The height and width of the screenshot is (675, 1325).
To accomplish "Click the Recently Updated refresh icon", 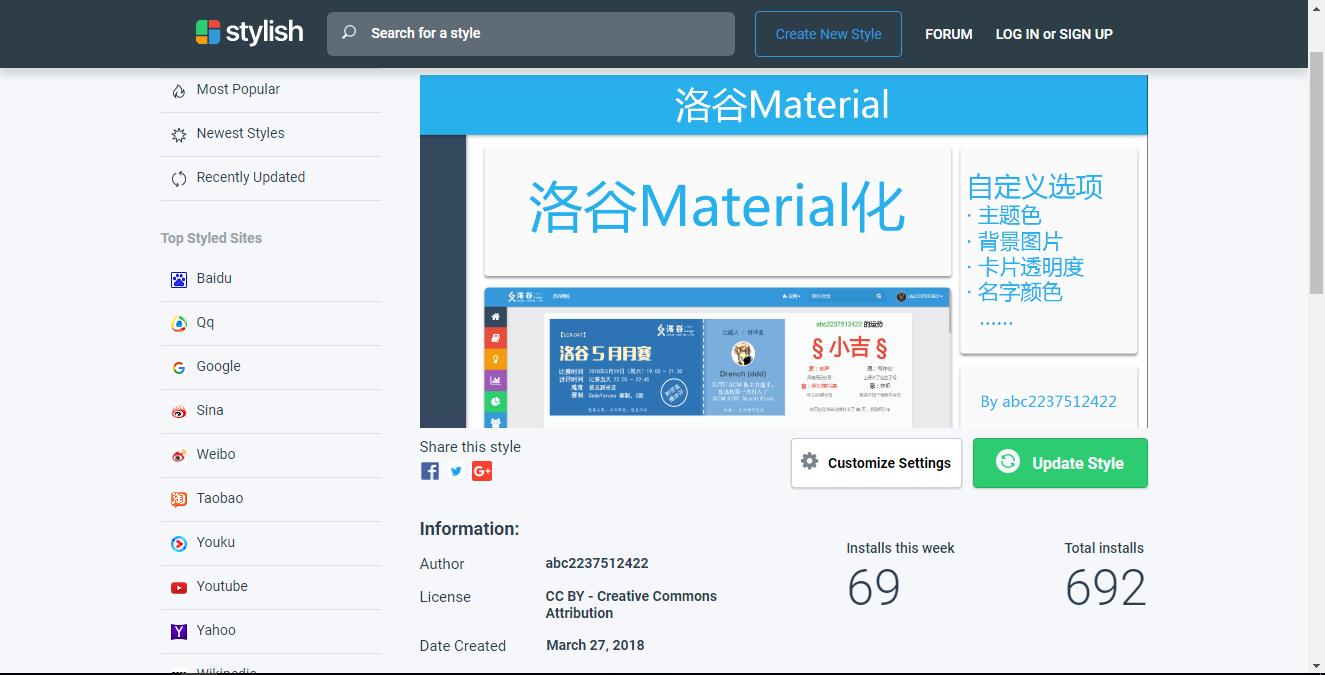I will tap(179, 178).
